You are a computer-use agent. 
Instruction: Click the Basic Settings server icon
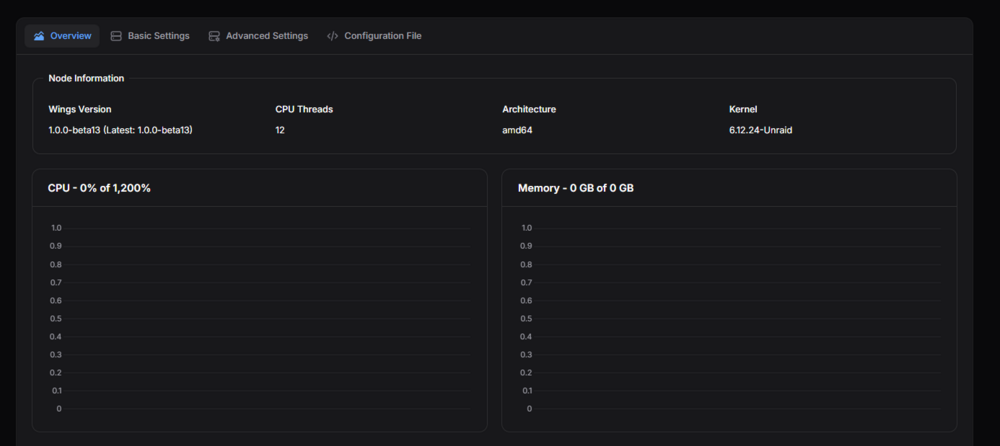(x=116, y=36)
